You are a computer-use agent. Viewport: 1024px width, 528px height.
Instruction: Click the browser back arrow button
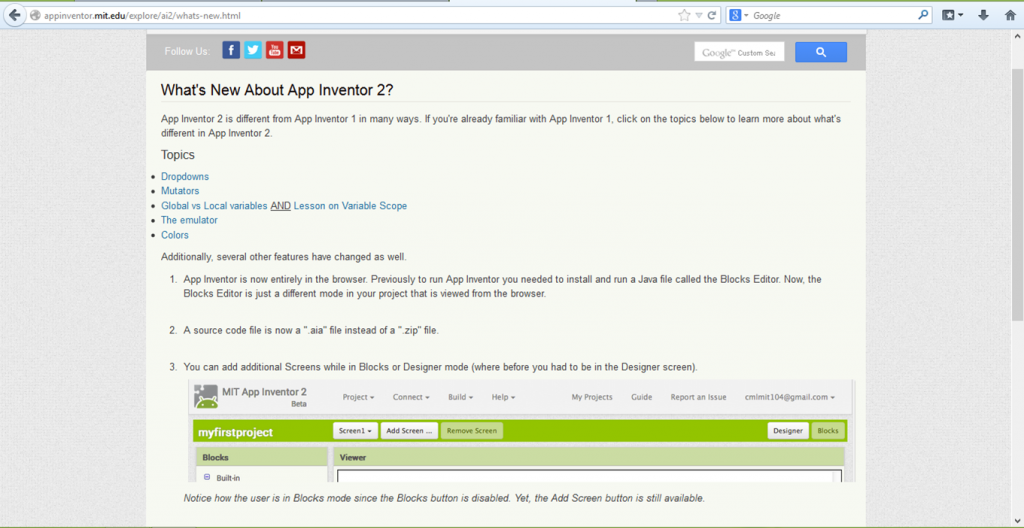(15, 15)
